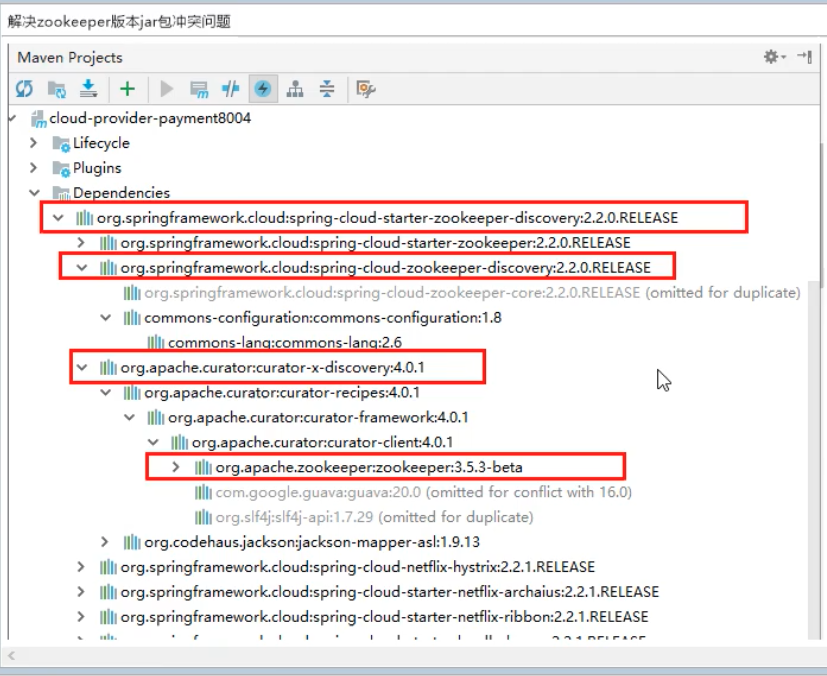Screen dimensions: 827x676
Task: Open the Execute Maven Goal icon
Action: [x=198, y=89]
